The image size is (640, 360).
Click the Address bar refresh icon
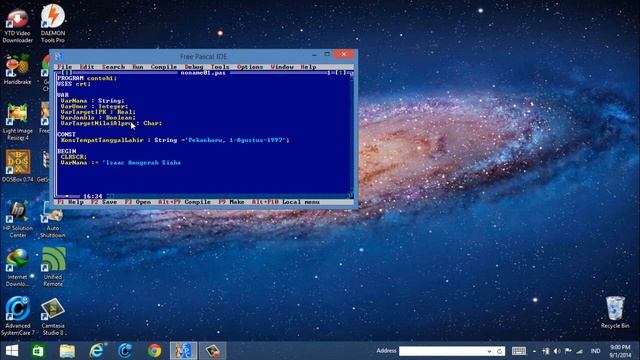[x=500, y=351]
